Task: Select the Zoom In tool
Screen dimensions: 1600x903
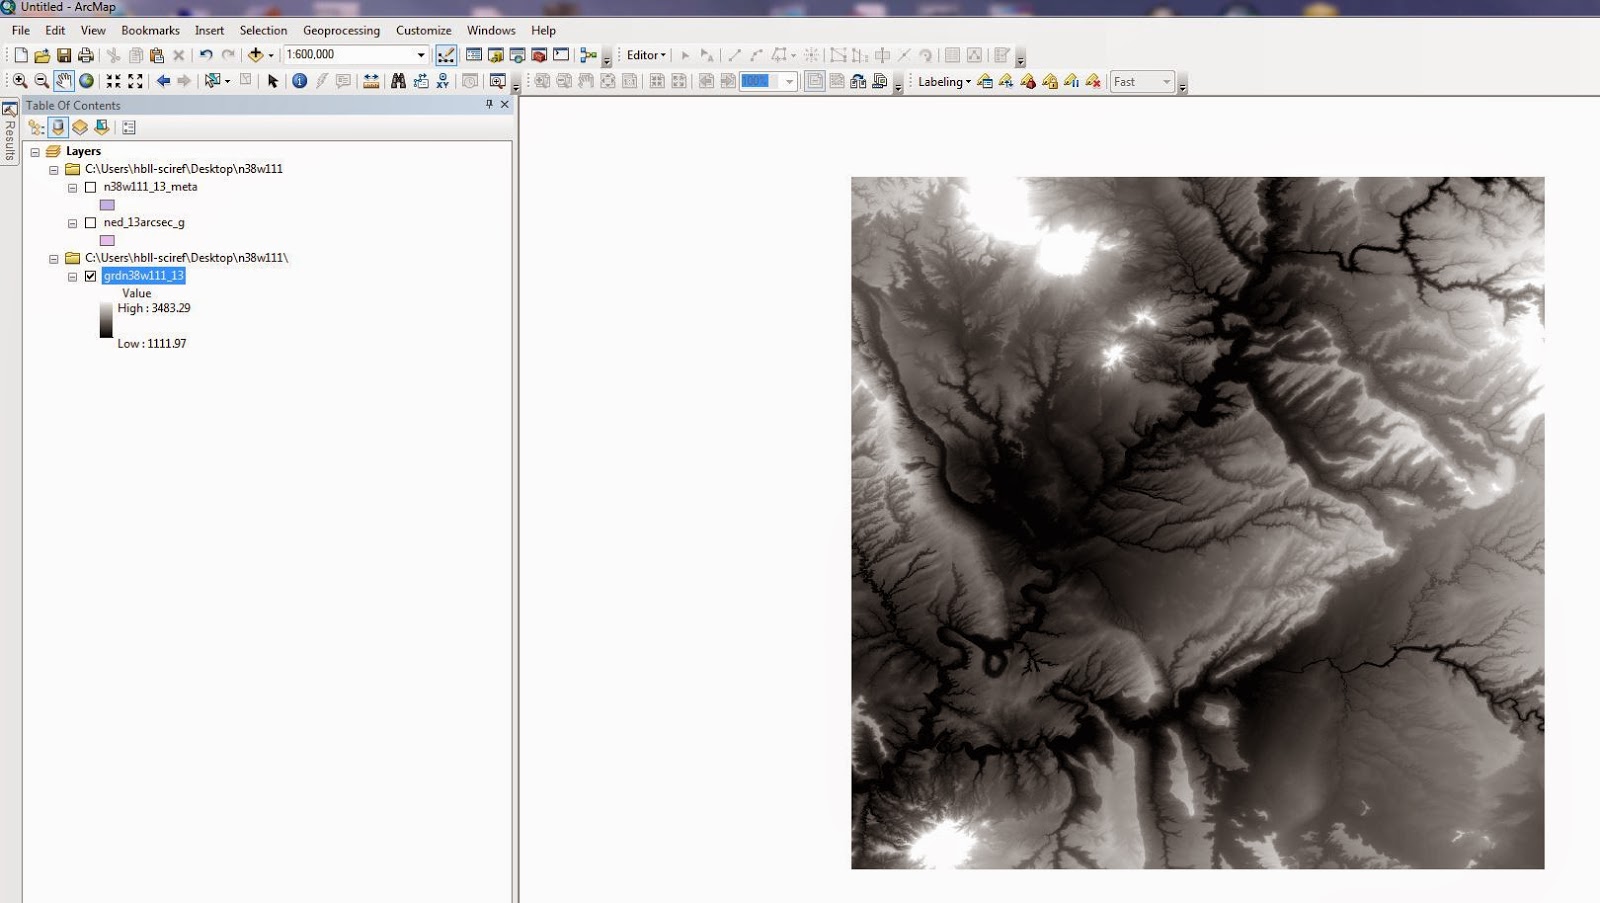Action: 20,81
